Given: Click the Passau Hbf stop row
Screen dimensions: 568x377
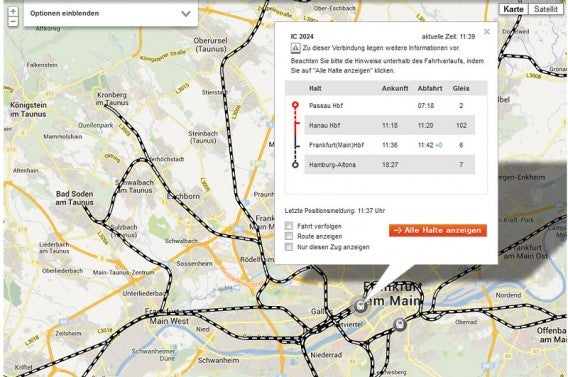Looking at the screenshot, I should click(x=389, y=105).
